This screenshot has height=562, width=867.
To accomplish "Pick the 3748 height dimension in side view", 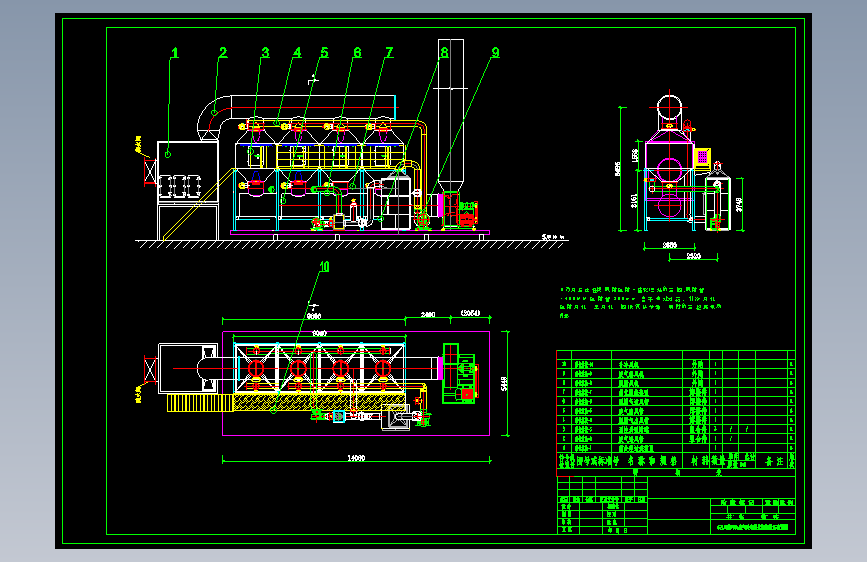I will [739, 205].
